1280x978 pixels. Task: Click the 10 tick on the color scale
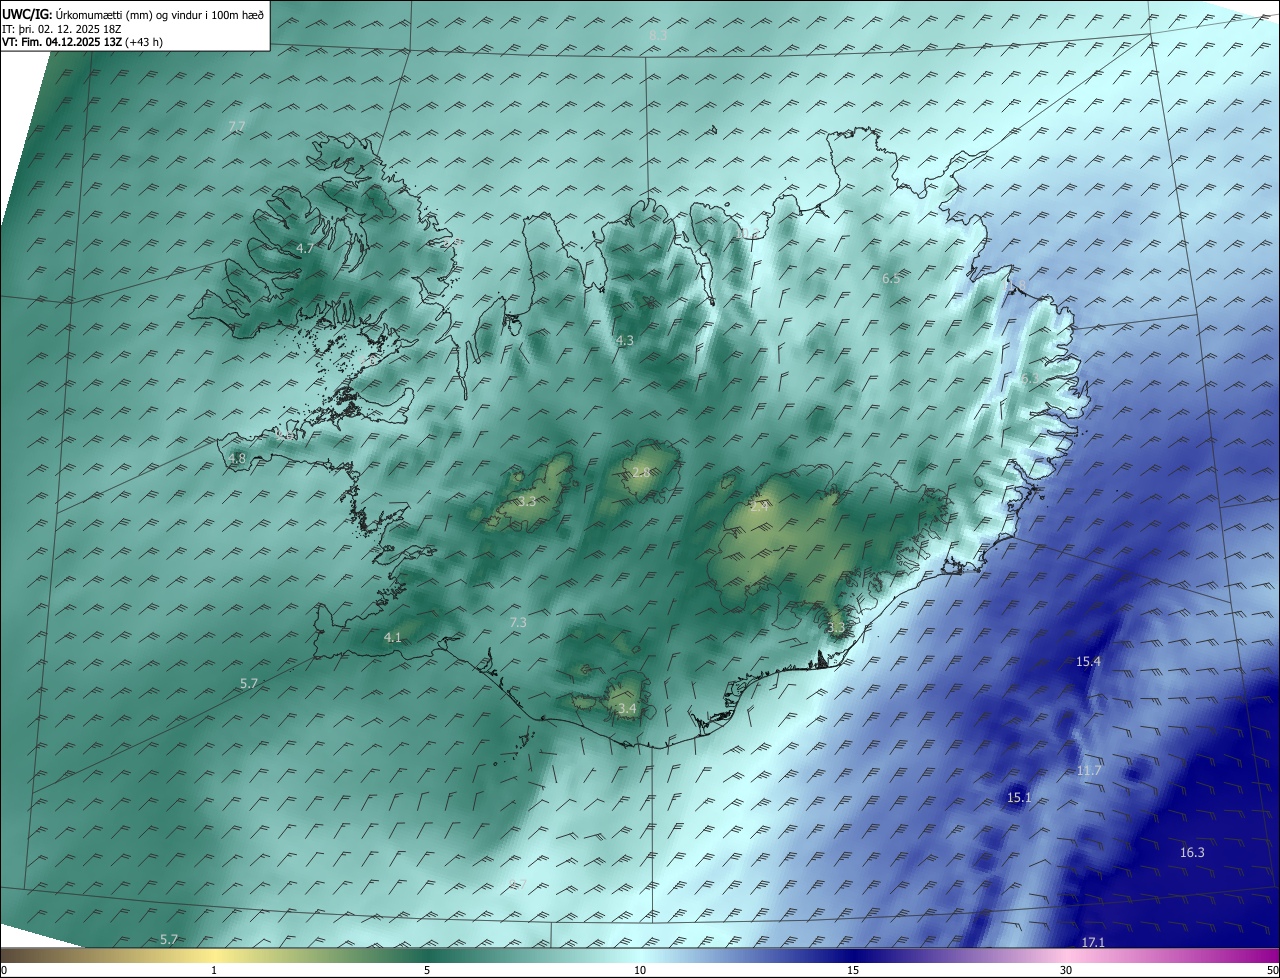point(640,971)
